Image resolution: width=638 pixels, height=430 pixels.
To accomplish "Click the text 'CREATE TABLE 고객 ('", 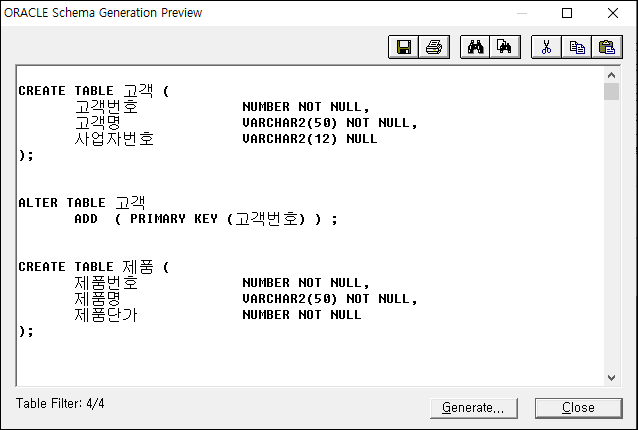I will [94, 90].
